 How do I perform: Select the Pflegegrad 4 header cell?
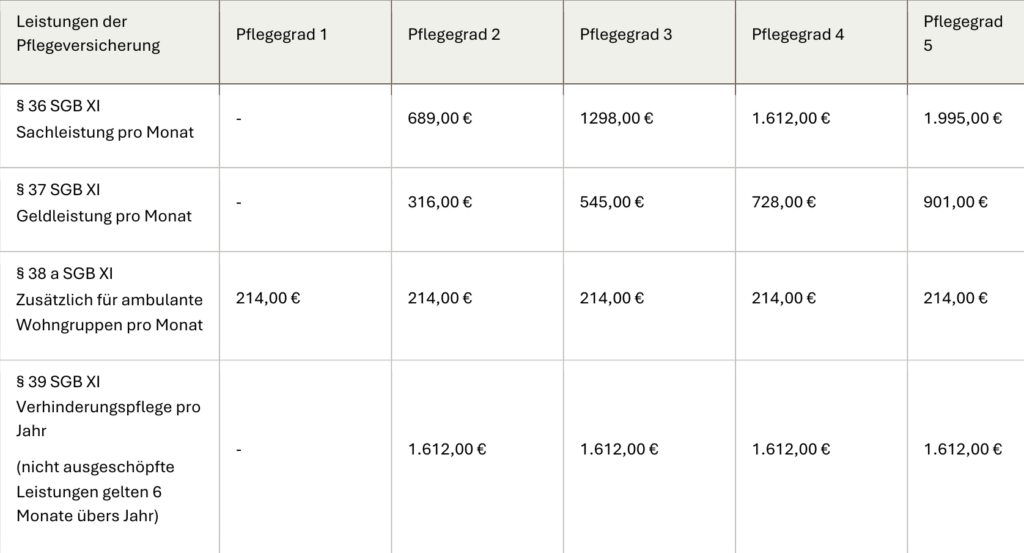[797, 35]
